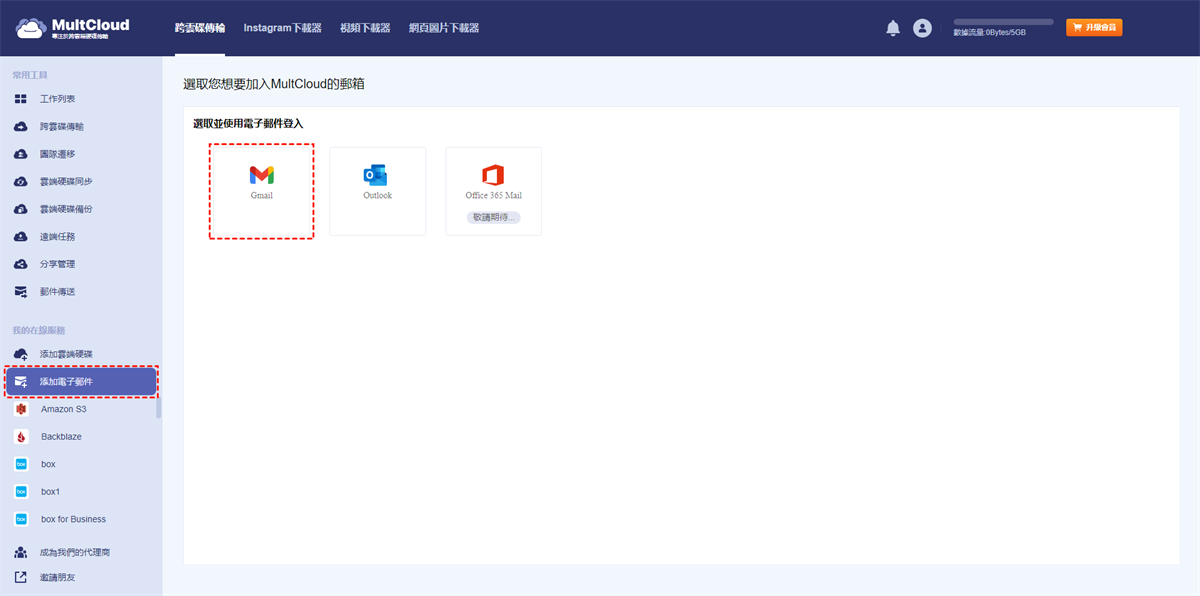This screenshot has height=596, width=1200.
Task: Open the notifications bell
Action: pos(893,28)
